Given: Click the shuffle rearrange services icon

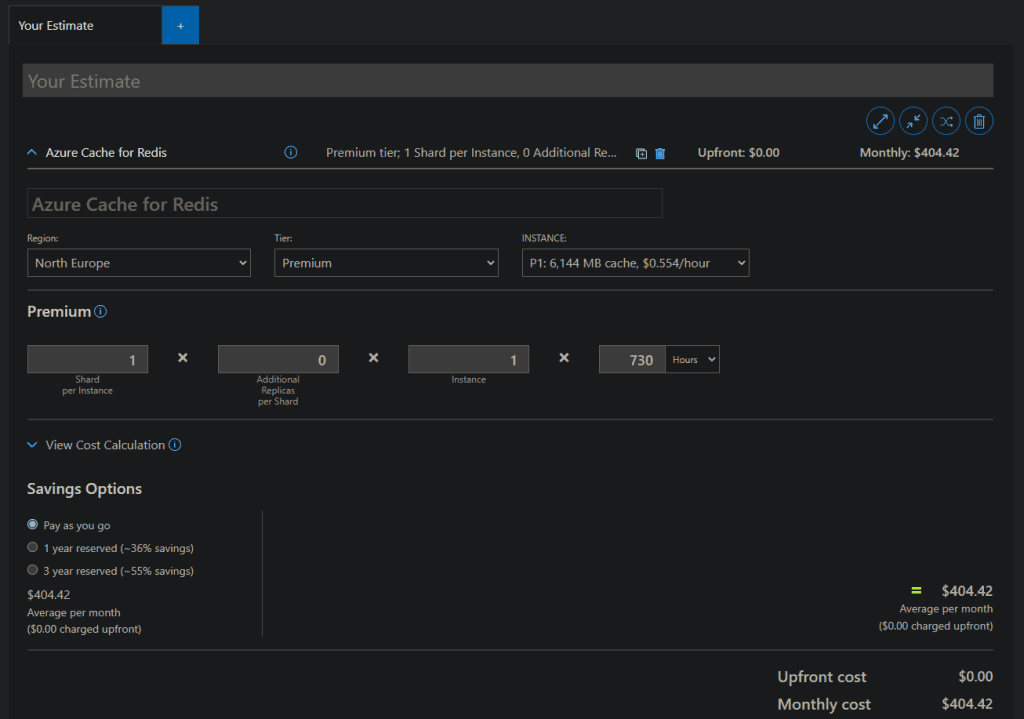Looking at the screenshot, I should coord(946,121).
